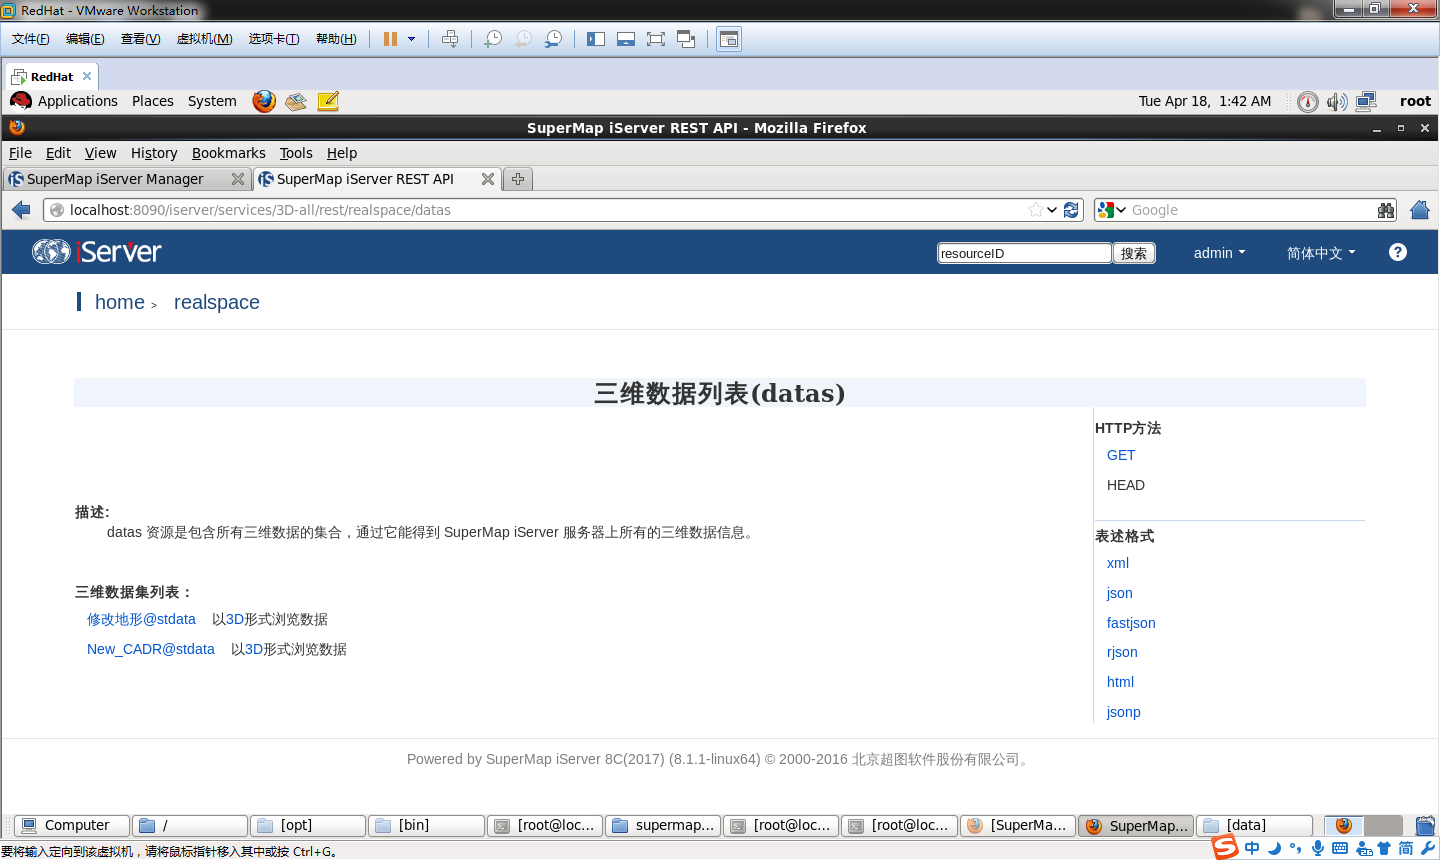Viewport: 1440px width, 862px height.
Task: Open the VMware snapshot manager
Action: [553, 39]
